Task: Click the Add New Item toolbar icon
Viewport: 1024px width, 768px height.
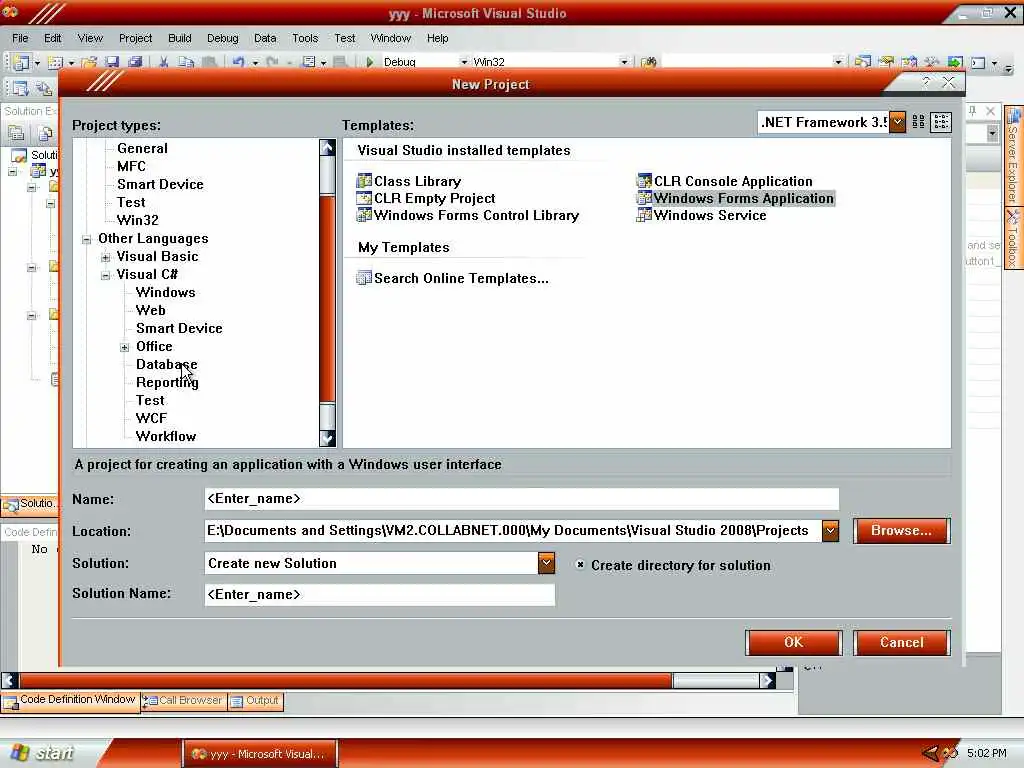Action: pos(56,62)
